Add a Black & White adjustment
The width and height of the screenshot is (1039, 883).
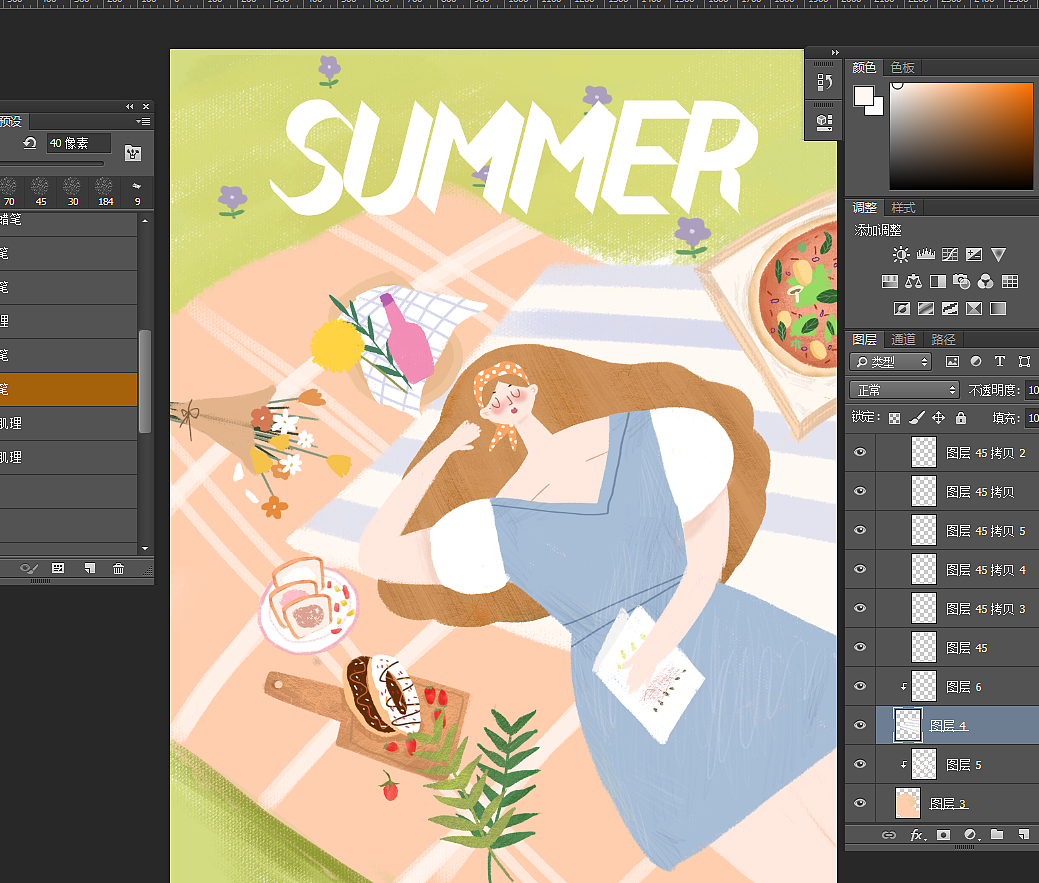click(x=938, y=282)
